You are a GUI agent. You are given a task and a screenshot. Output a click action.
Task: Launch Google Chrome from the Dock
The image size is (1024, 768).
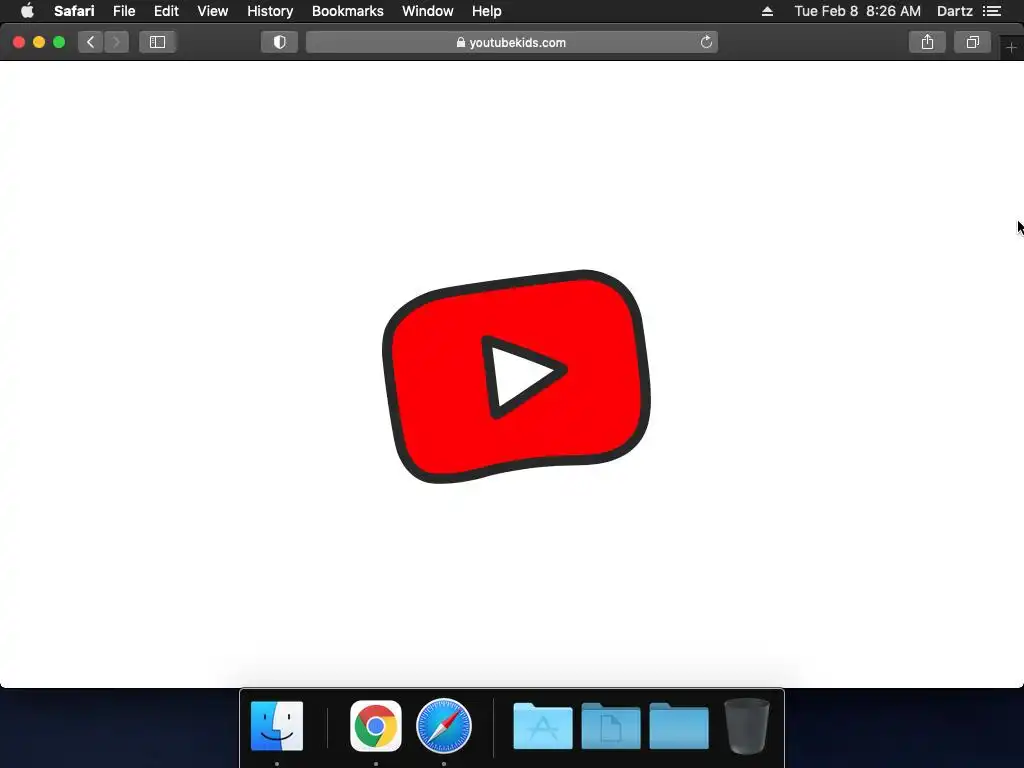tap(376, 726)
